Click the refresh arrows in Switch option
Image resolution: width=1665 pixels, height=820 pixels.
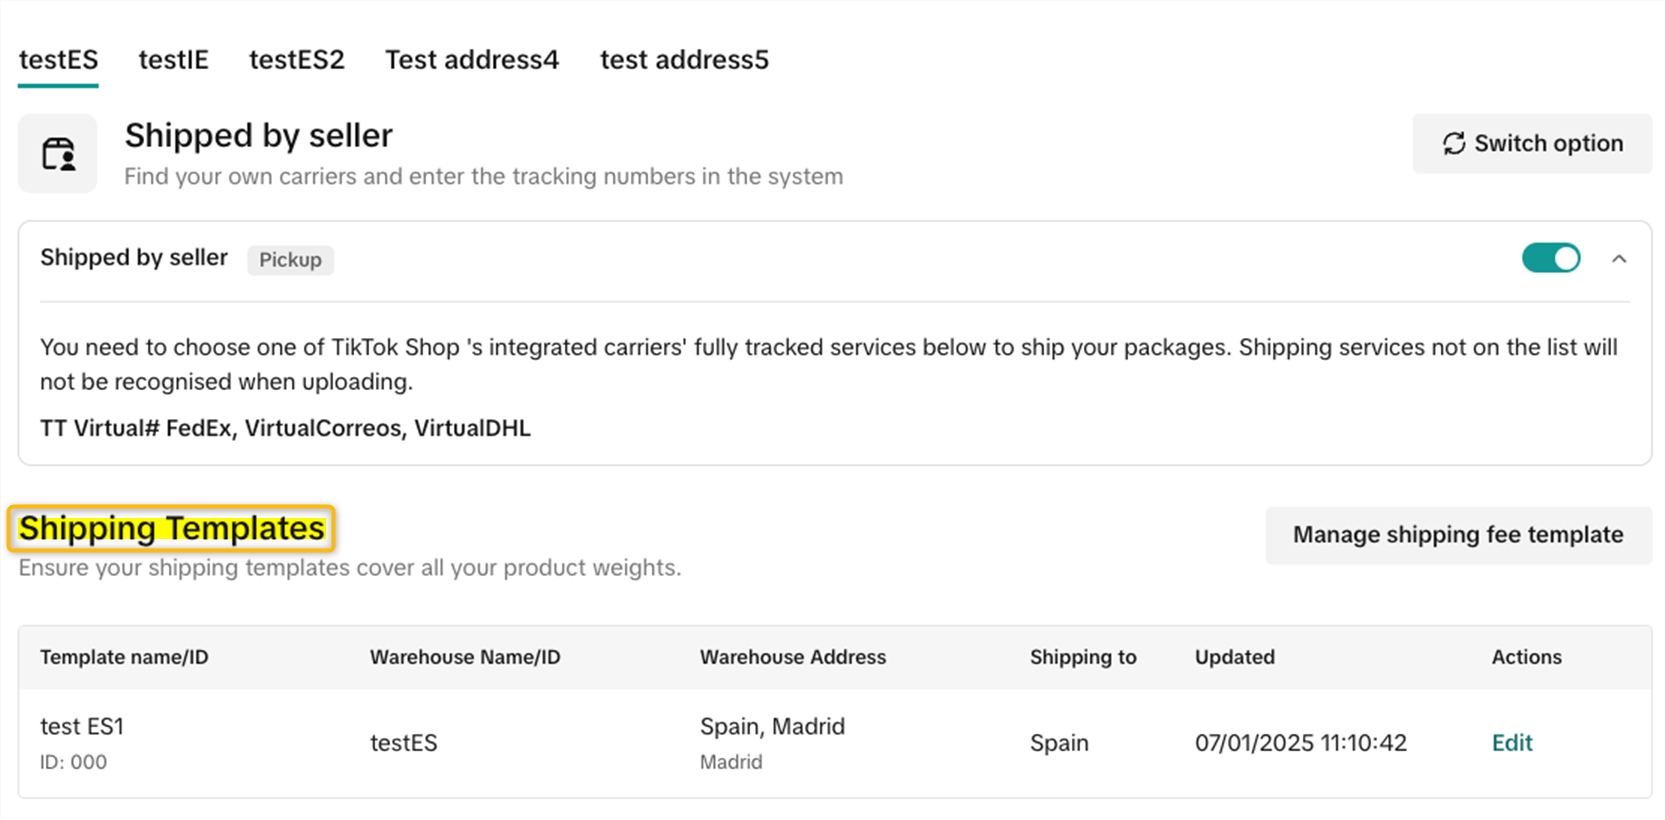(x=1454, y=144)
